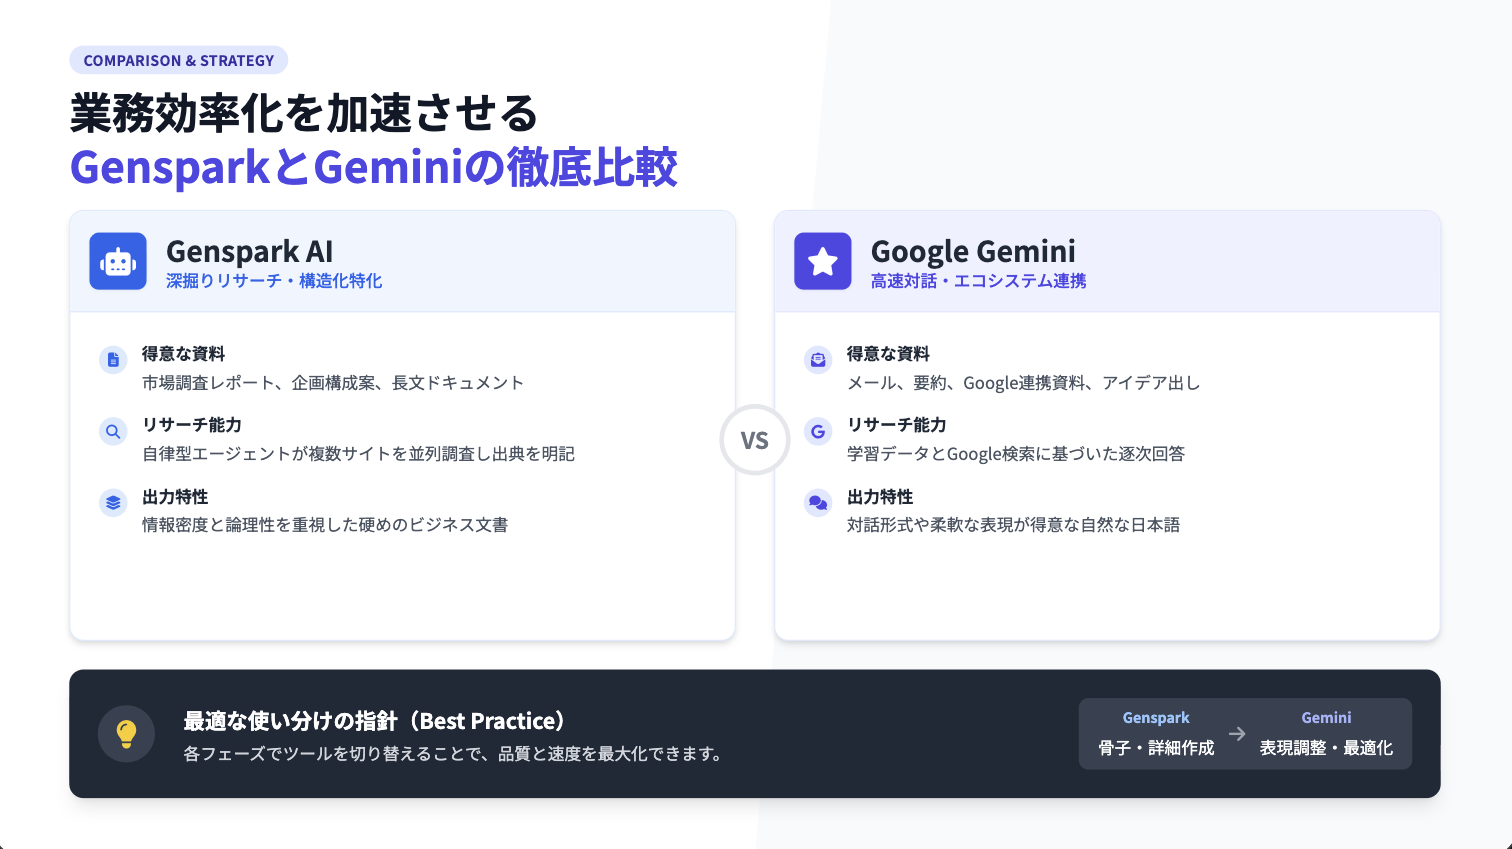Click the lightbulb icon in the Best Practice bar

pyautogui.click(x=127, y=733)
